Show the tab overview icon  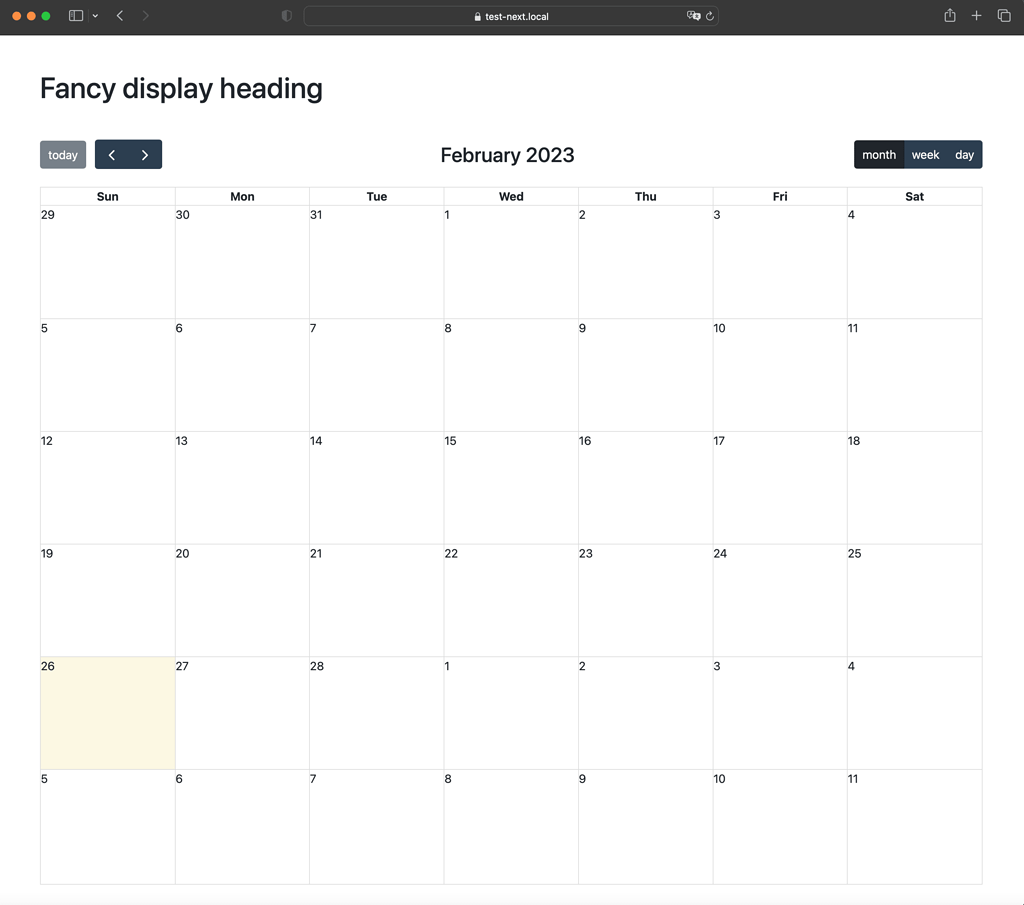coord(1004,16)
